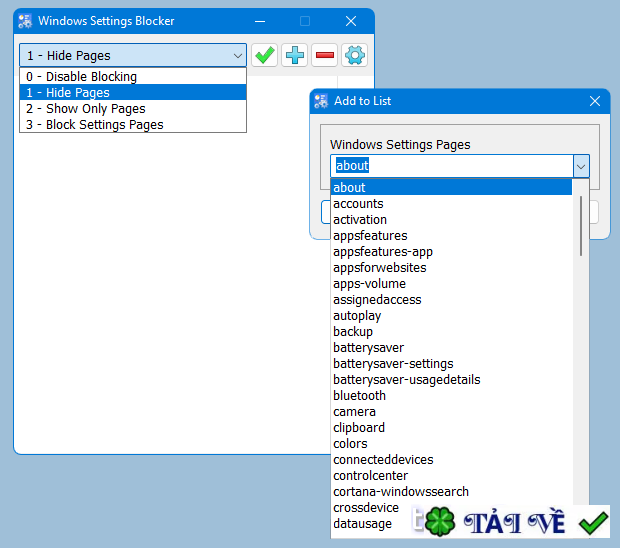Select 'apps-volume' page
The height and width of the screenshot is (548, 620).
[451, 283]
